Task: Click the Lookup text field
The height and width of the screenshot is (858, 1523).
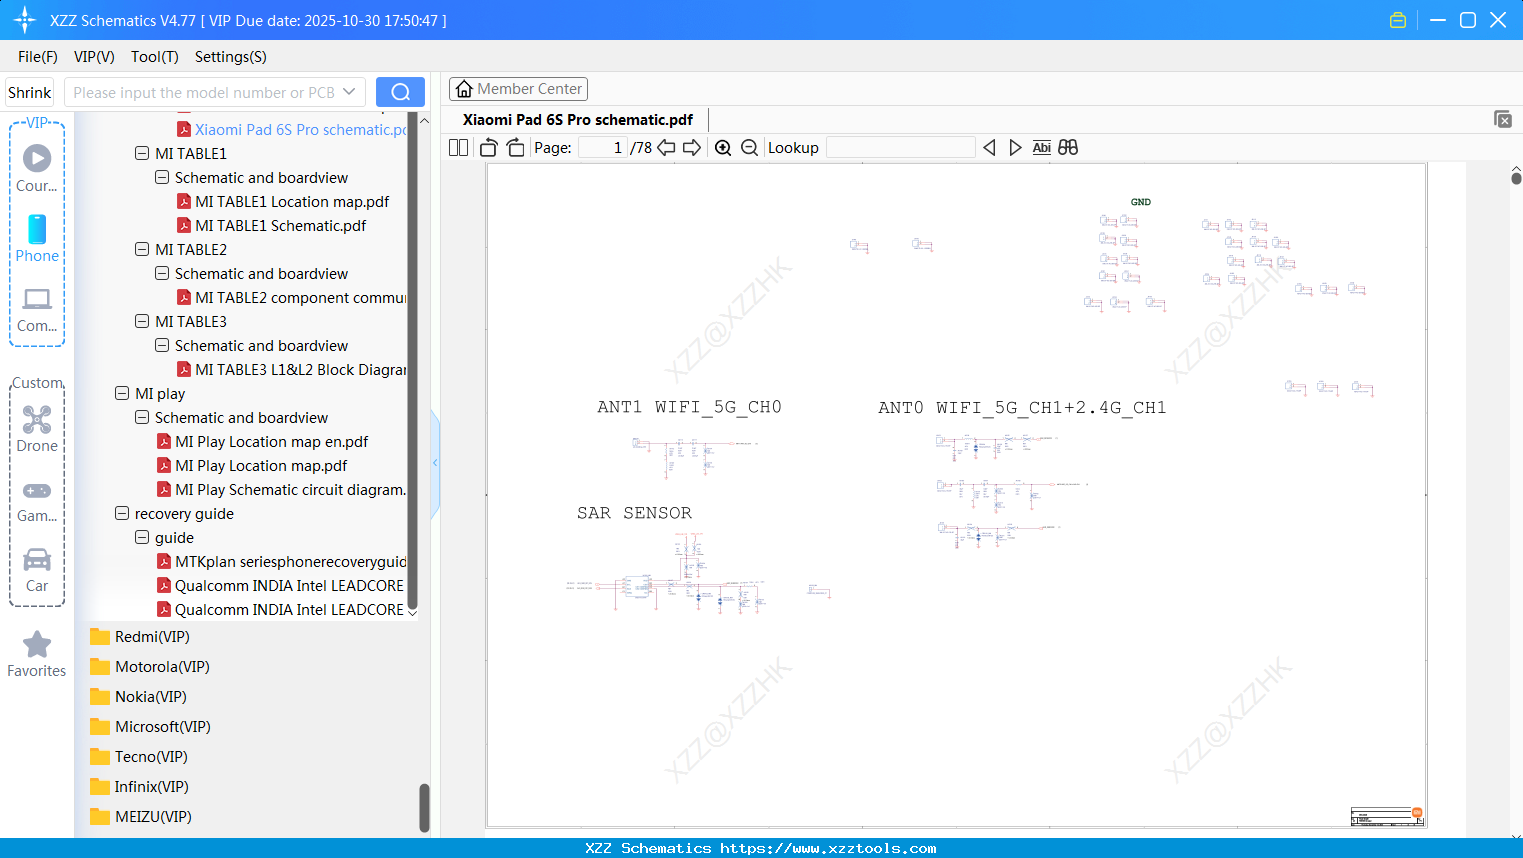Action: tap(901, 148)
